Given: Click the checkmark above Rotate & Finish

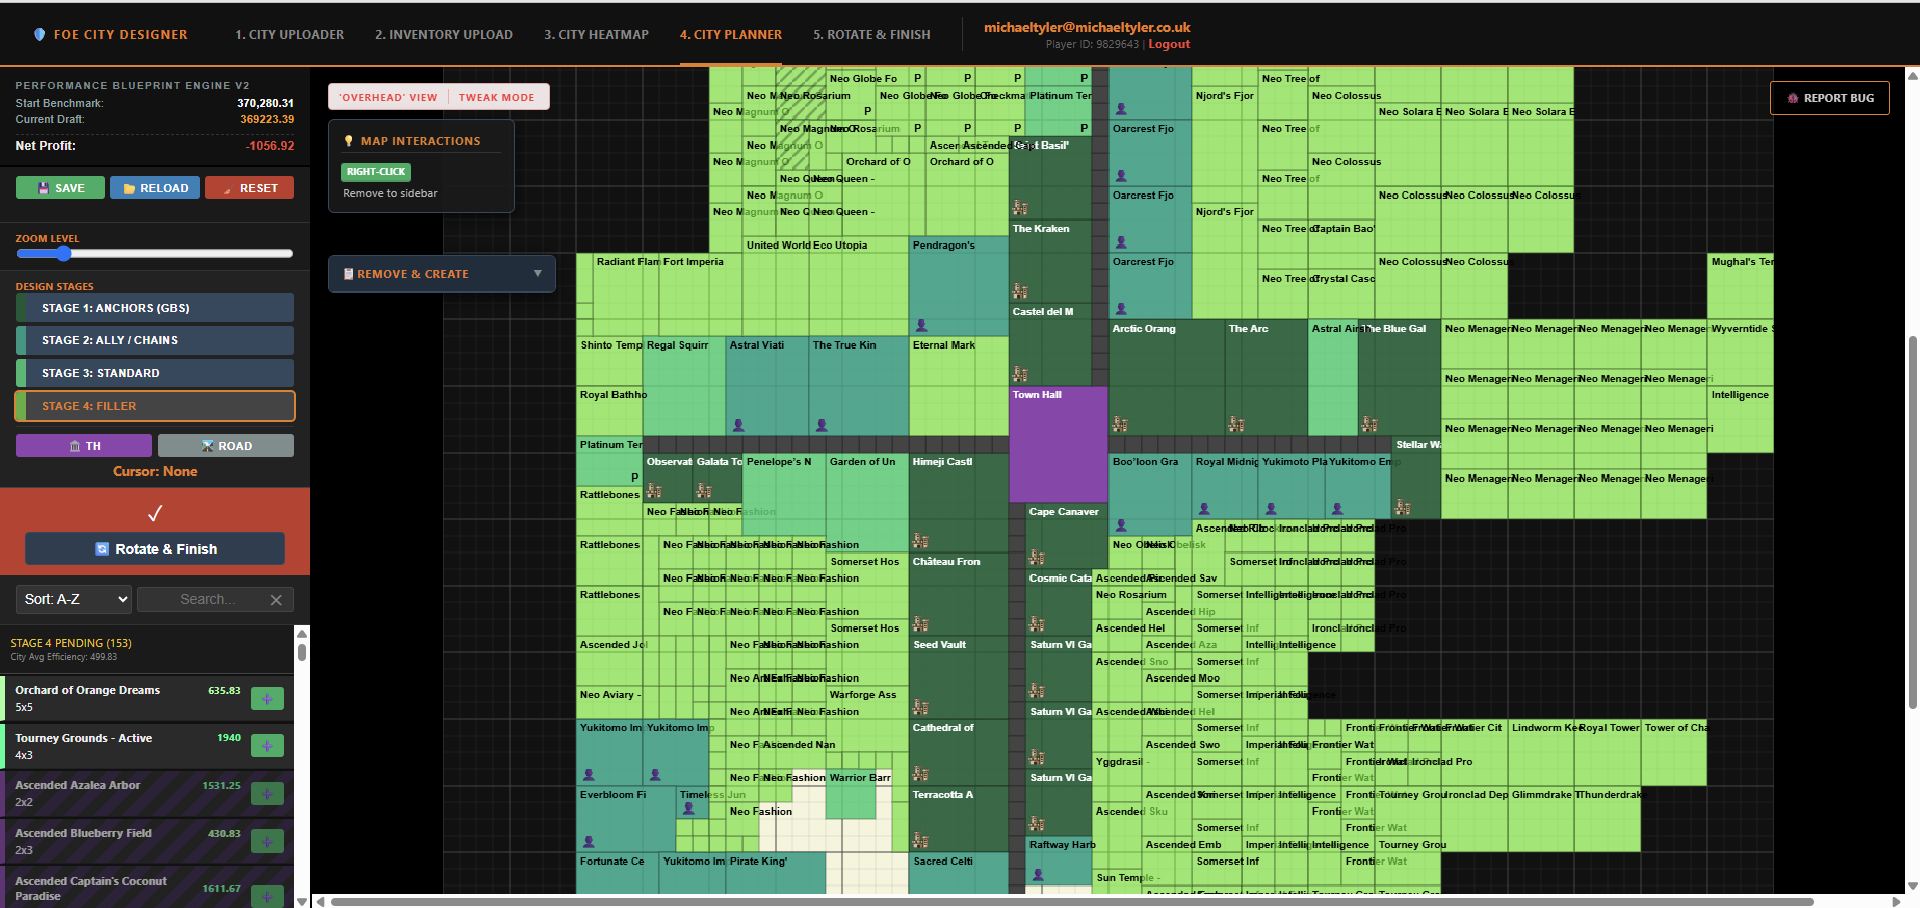Looking at the screenshot, I should [x=155, y=514].
